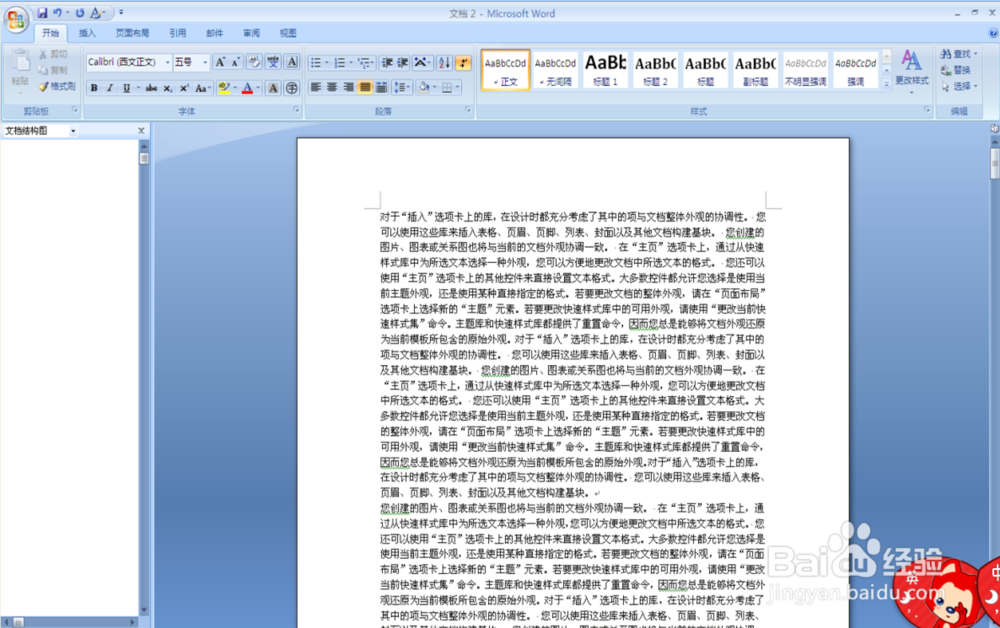The image size is (1000, 628).
Task: Toggle bold formatting
Action: point(93,88)
